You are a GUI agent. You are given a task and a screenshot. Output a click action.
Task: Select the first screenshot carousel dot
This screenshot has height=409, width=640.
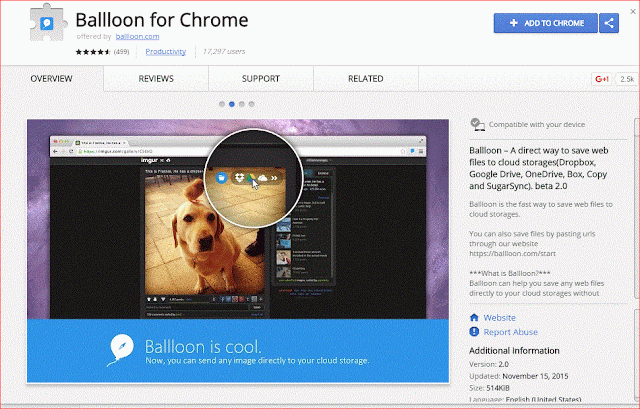pyautogui.click(x=222, y=104)
